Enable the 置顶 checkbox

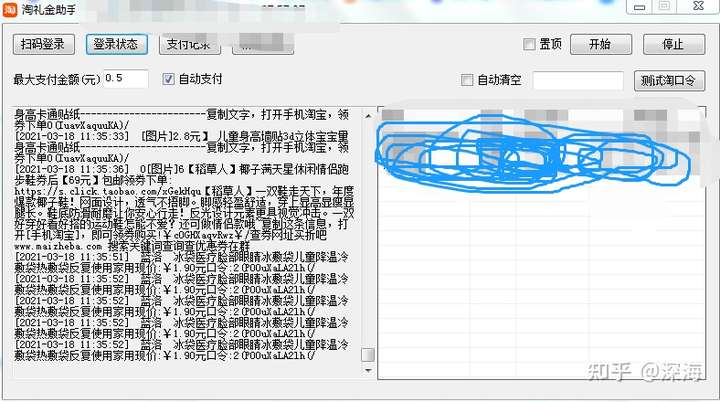(x=529, y=44)
